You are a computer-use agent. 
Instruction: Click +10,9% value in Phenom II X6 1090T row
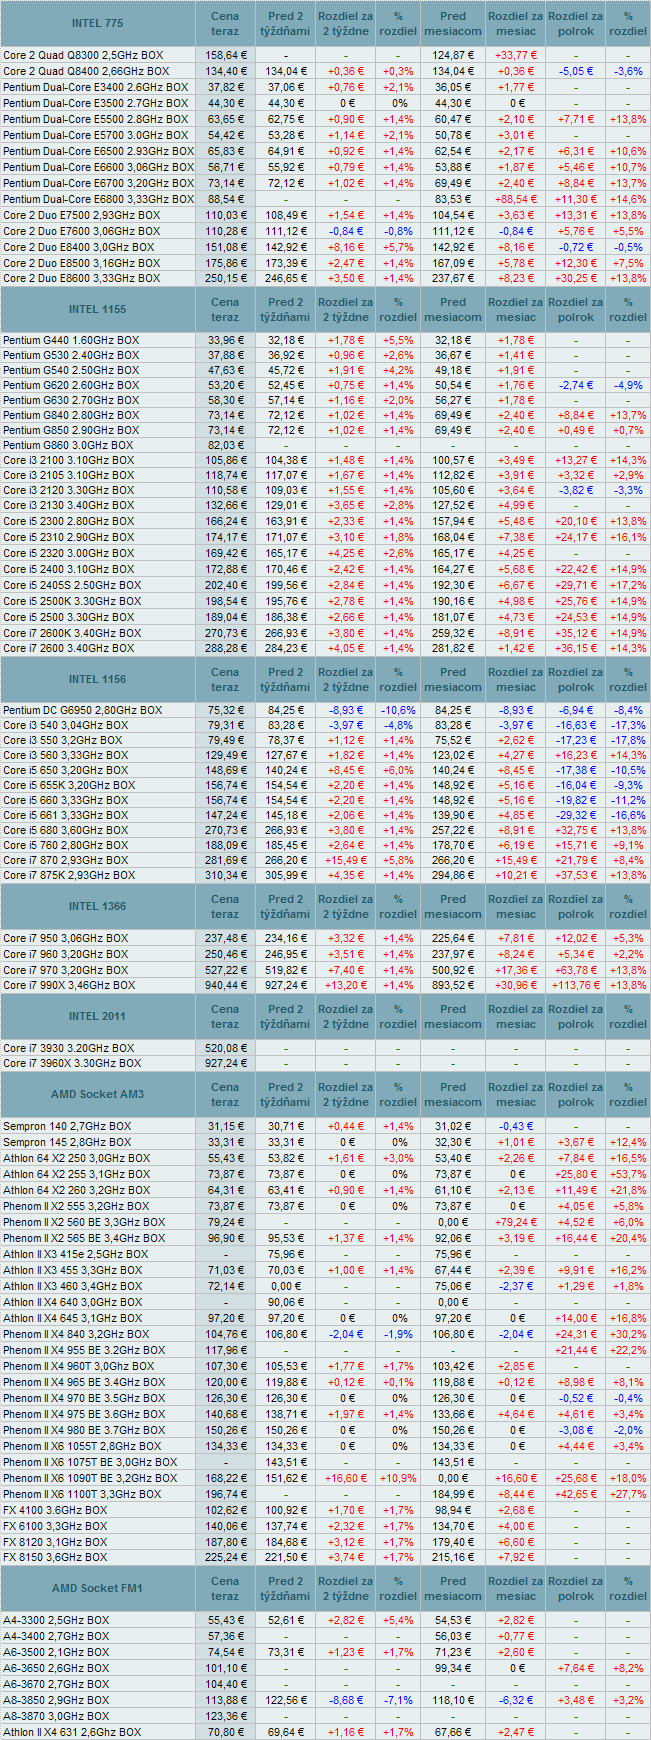click(398, 1478)
